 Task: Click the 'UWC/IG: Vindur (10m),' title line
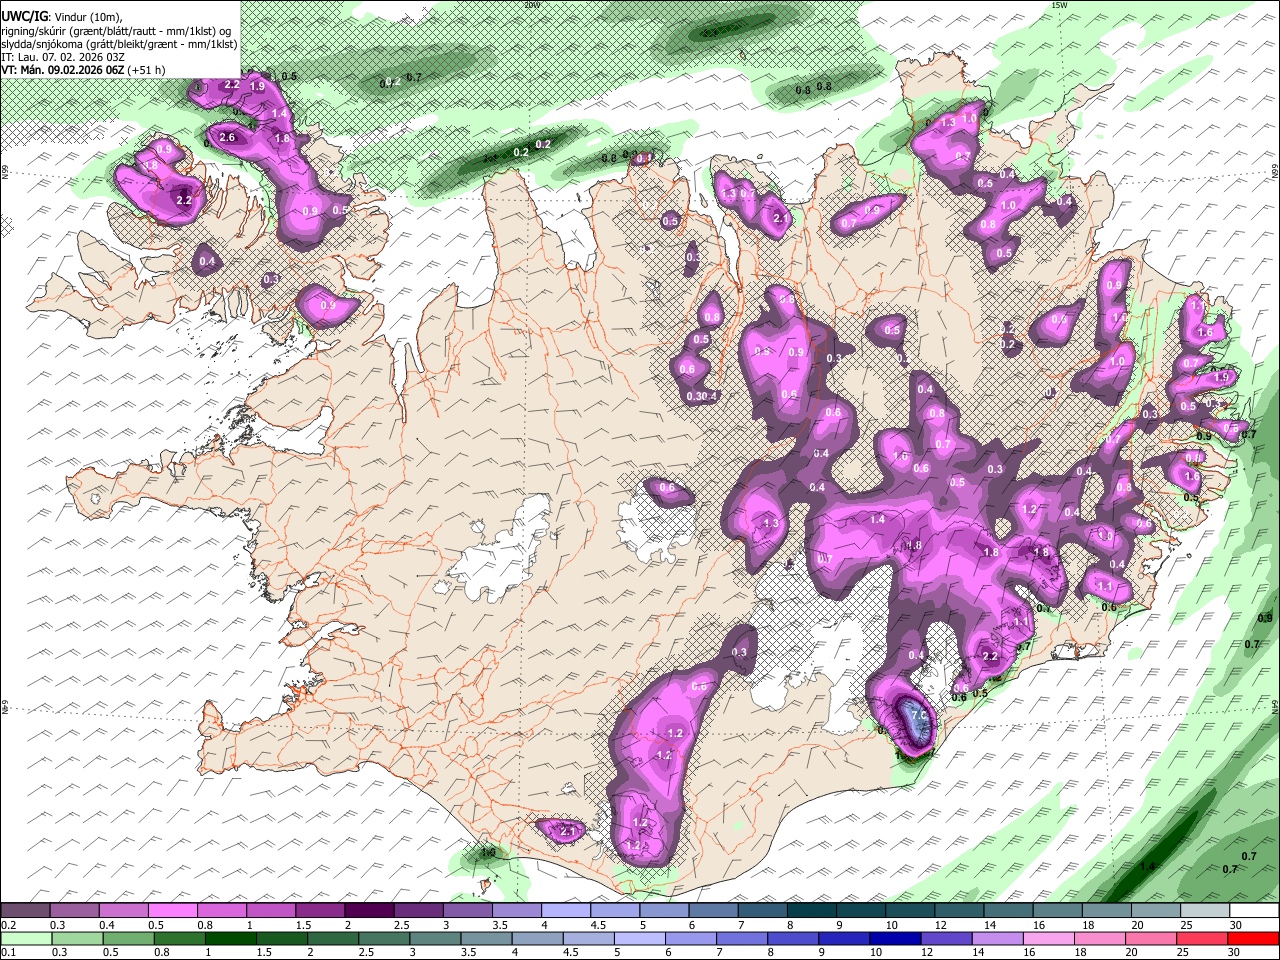(x=61, y=17)
